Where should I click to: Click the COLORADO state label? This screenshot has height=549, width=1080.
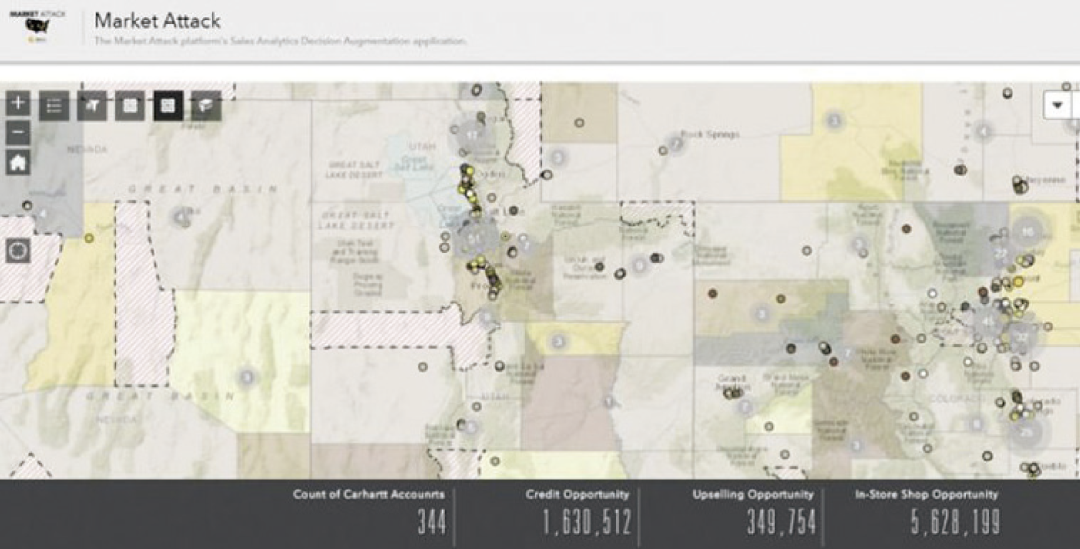coord(956,398)
